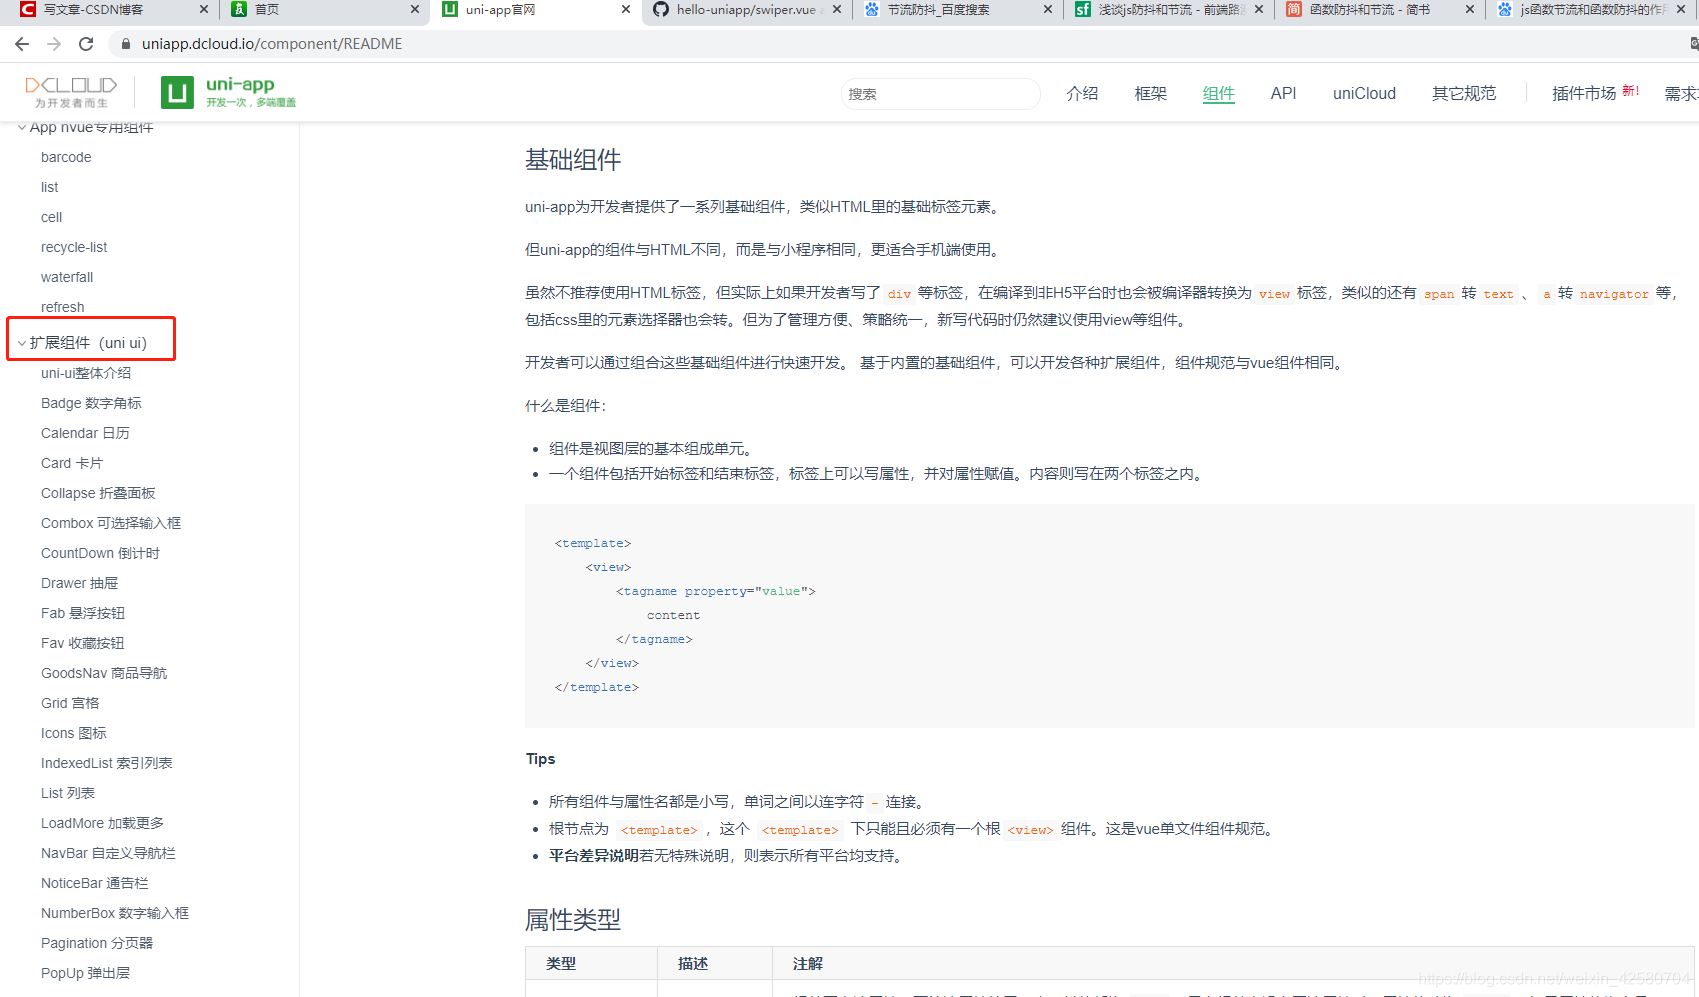
Task: Reload the page with refresh icon
Action: click(86, 44)
